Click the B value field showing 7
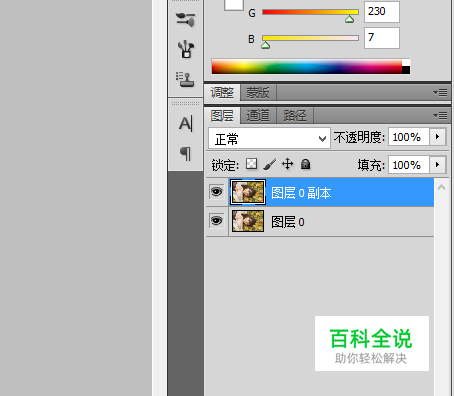The image size is (454, 396). pyautogui.click(x=382, y=38)
